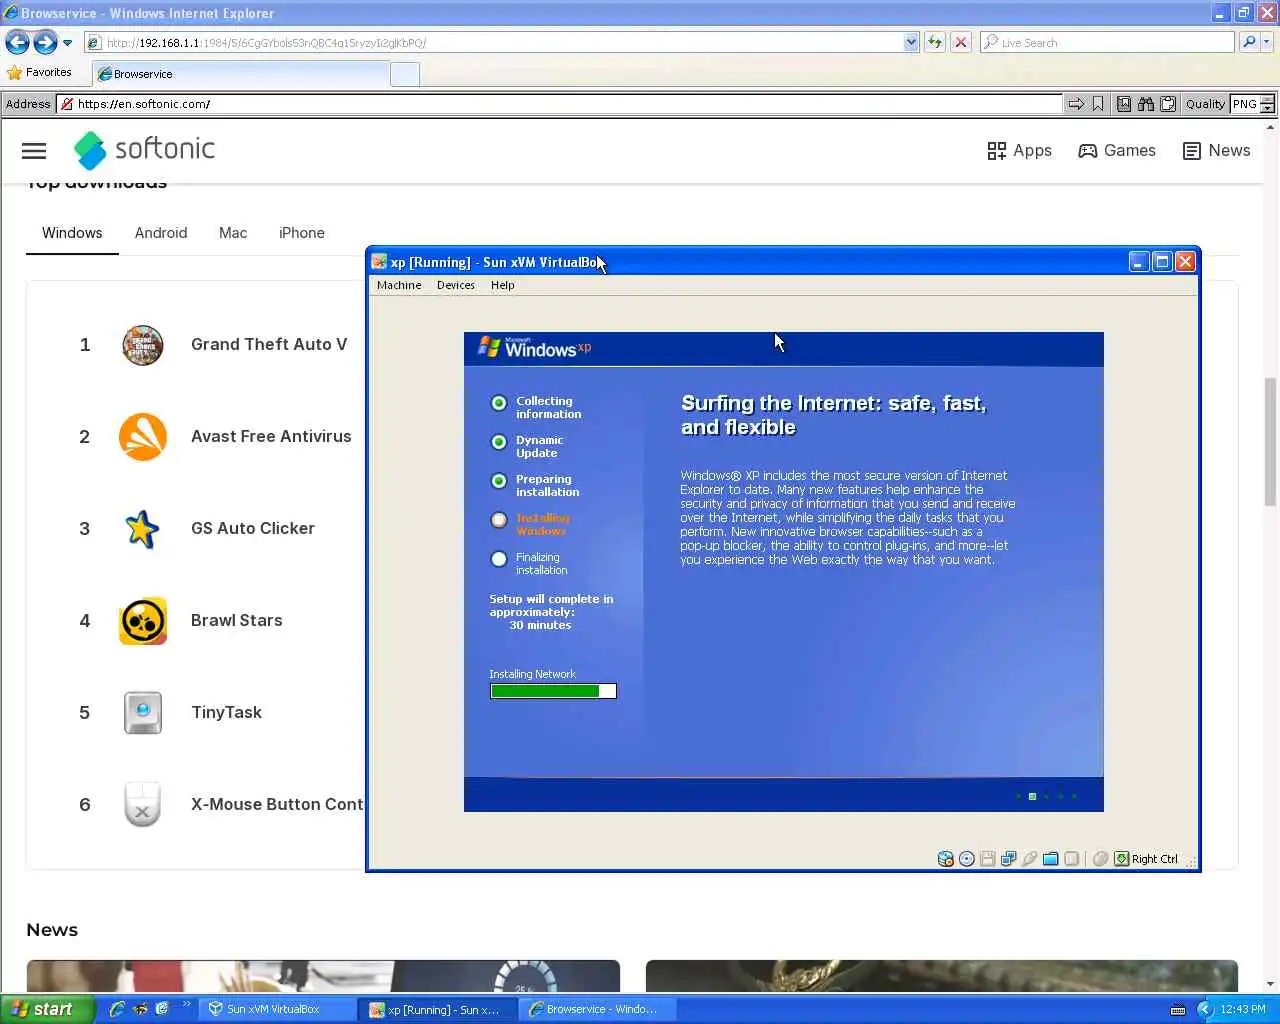Expand the IE address bar history dropdown

click(x=911, y=42)
